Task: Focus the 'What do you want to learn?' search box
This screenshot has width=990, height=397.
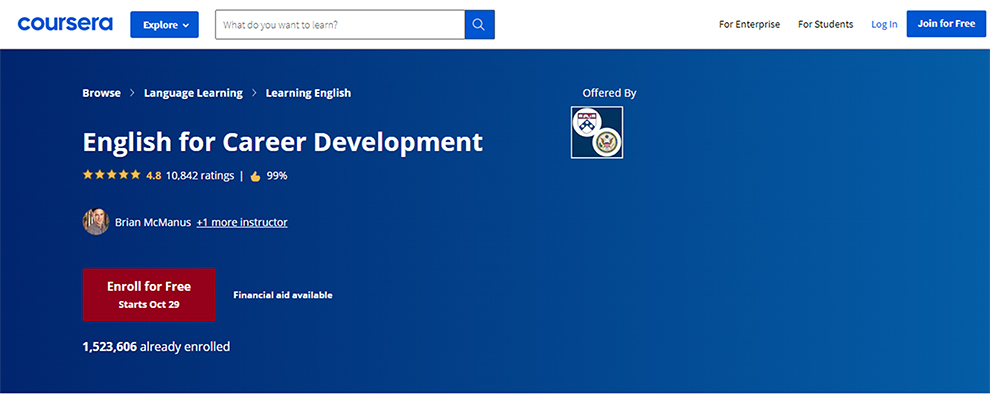Action: click(340, 25)
